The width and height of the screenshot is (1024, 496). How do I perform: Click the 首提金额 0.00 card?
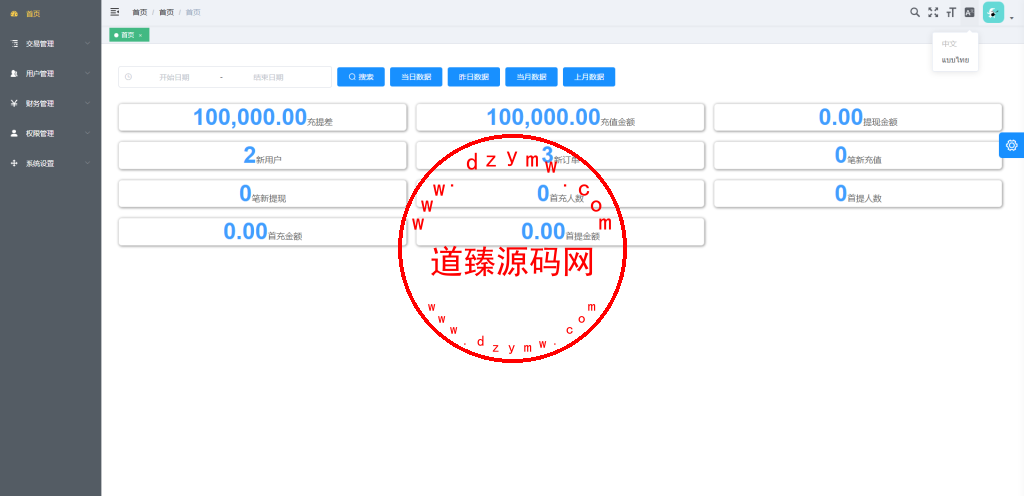[560, 232]
